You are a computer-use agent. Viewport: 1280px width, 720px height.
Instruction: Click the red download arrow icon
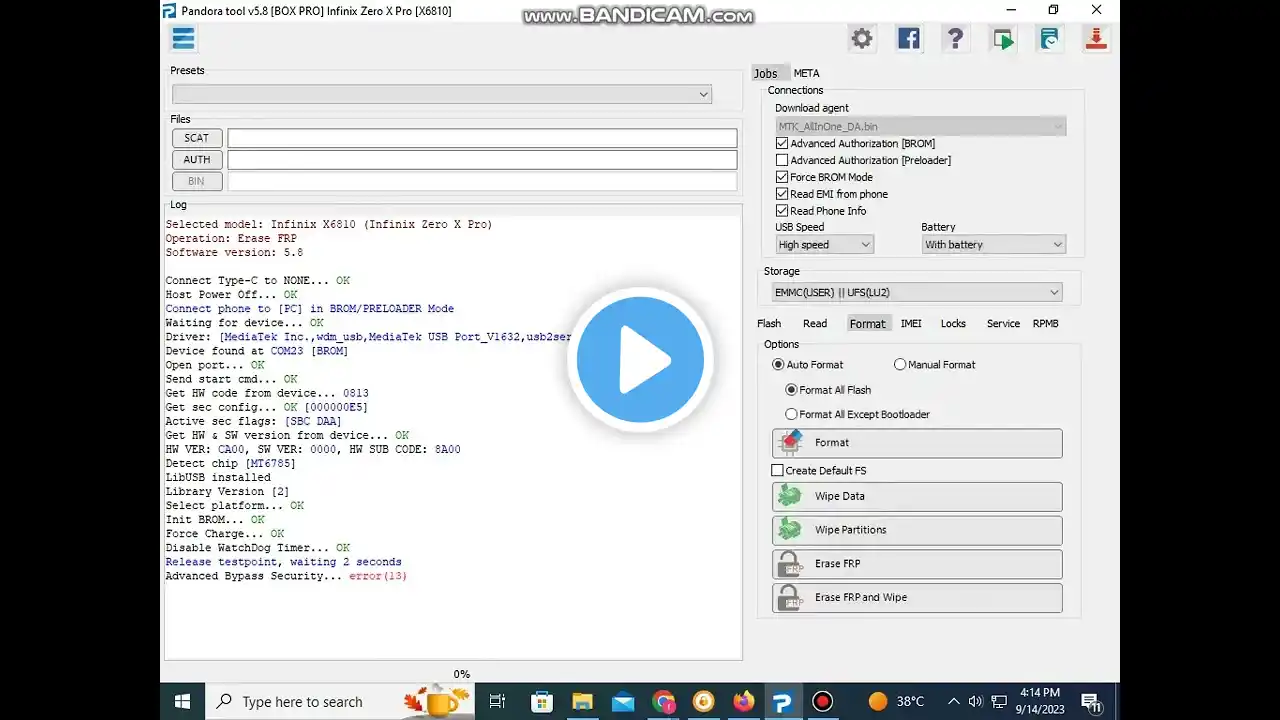[1096, 39]
